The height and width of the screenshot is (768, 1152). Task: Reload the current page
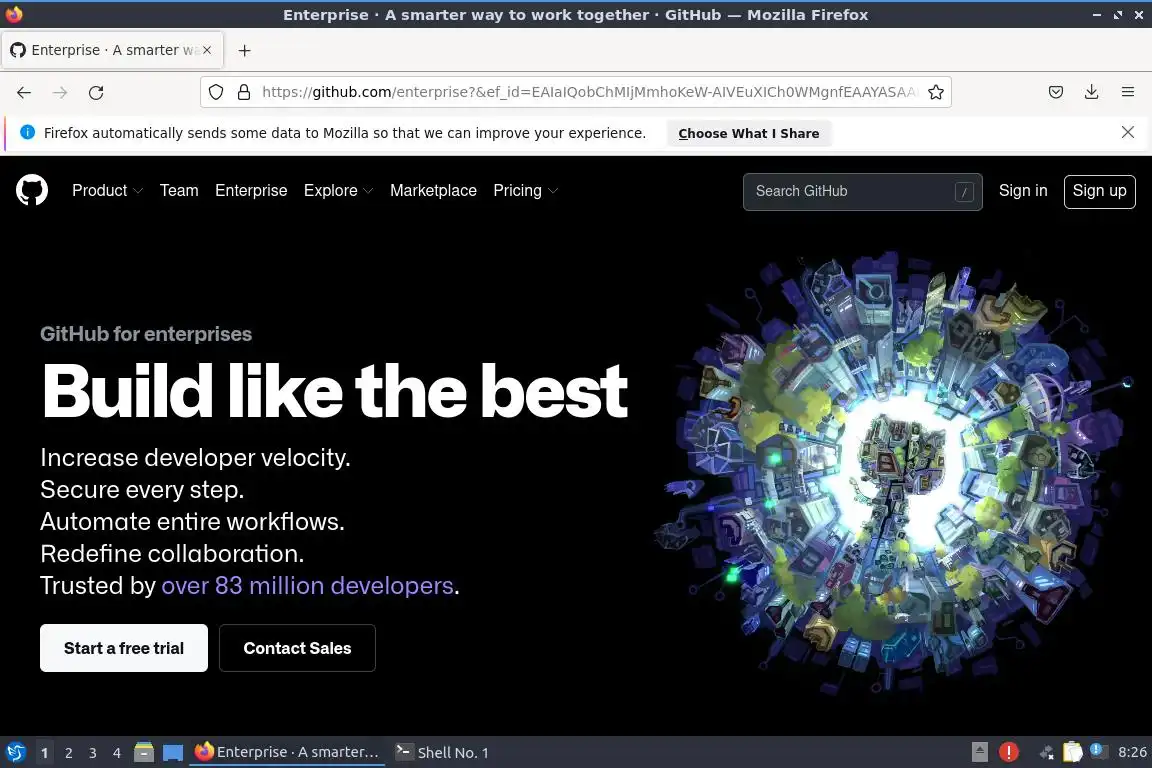click(x=96, y=93)
